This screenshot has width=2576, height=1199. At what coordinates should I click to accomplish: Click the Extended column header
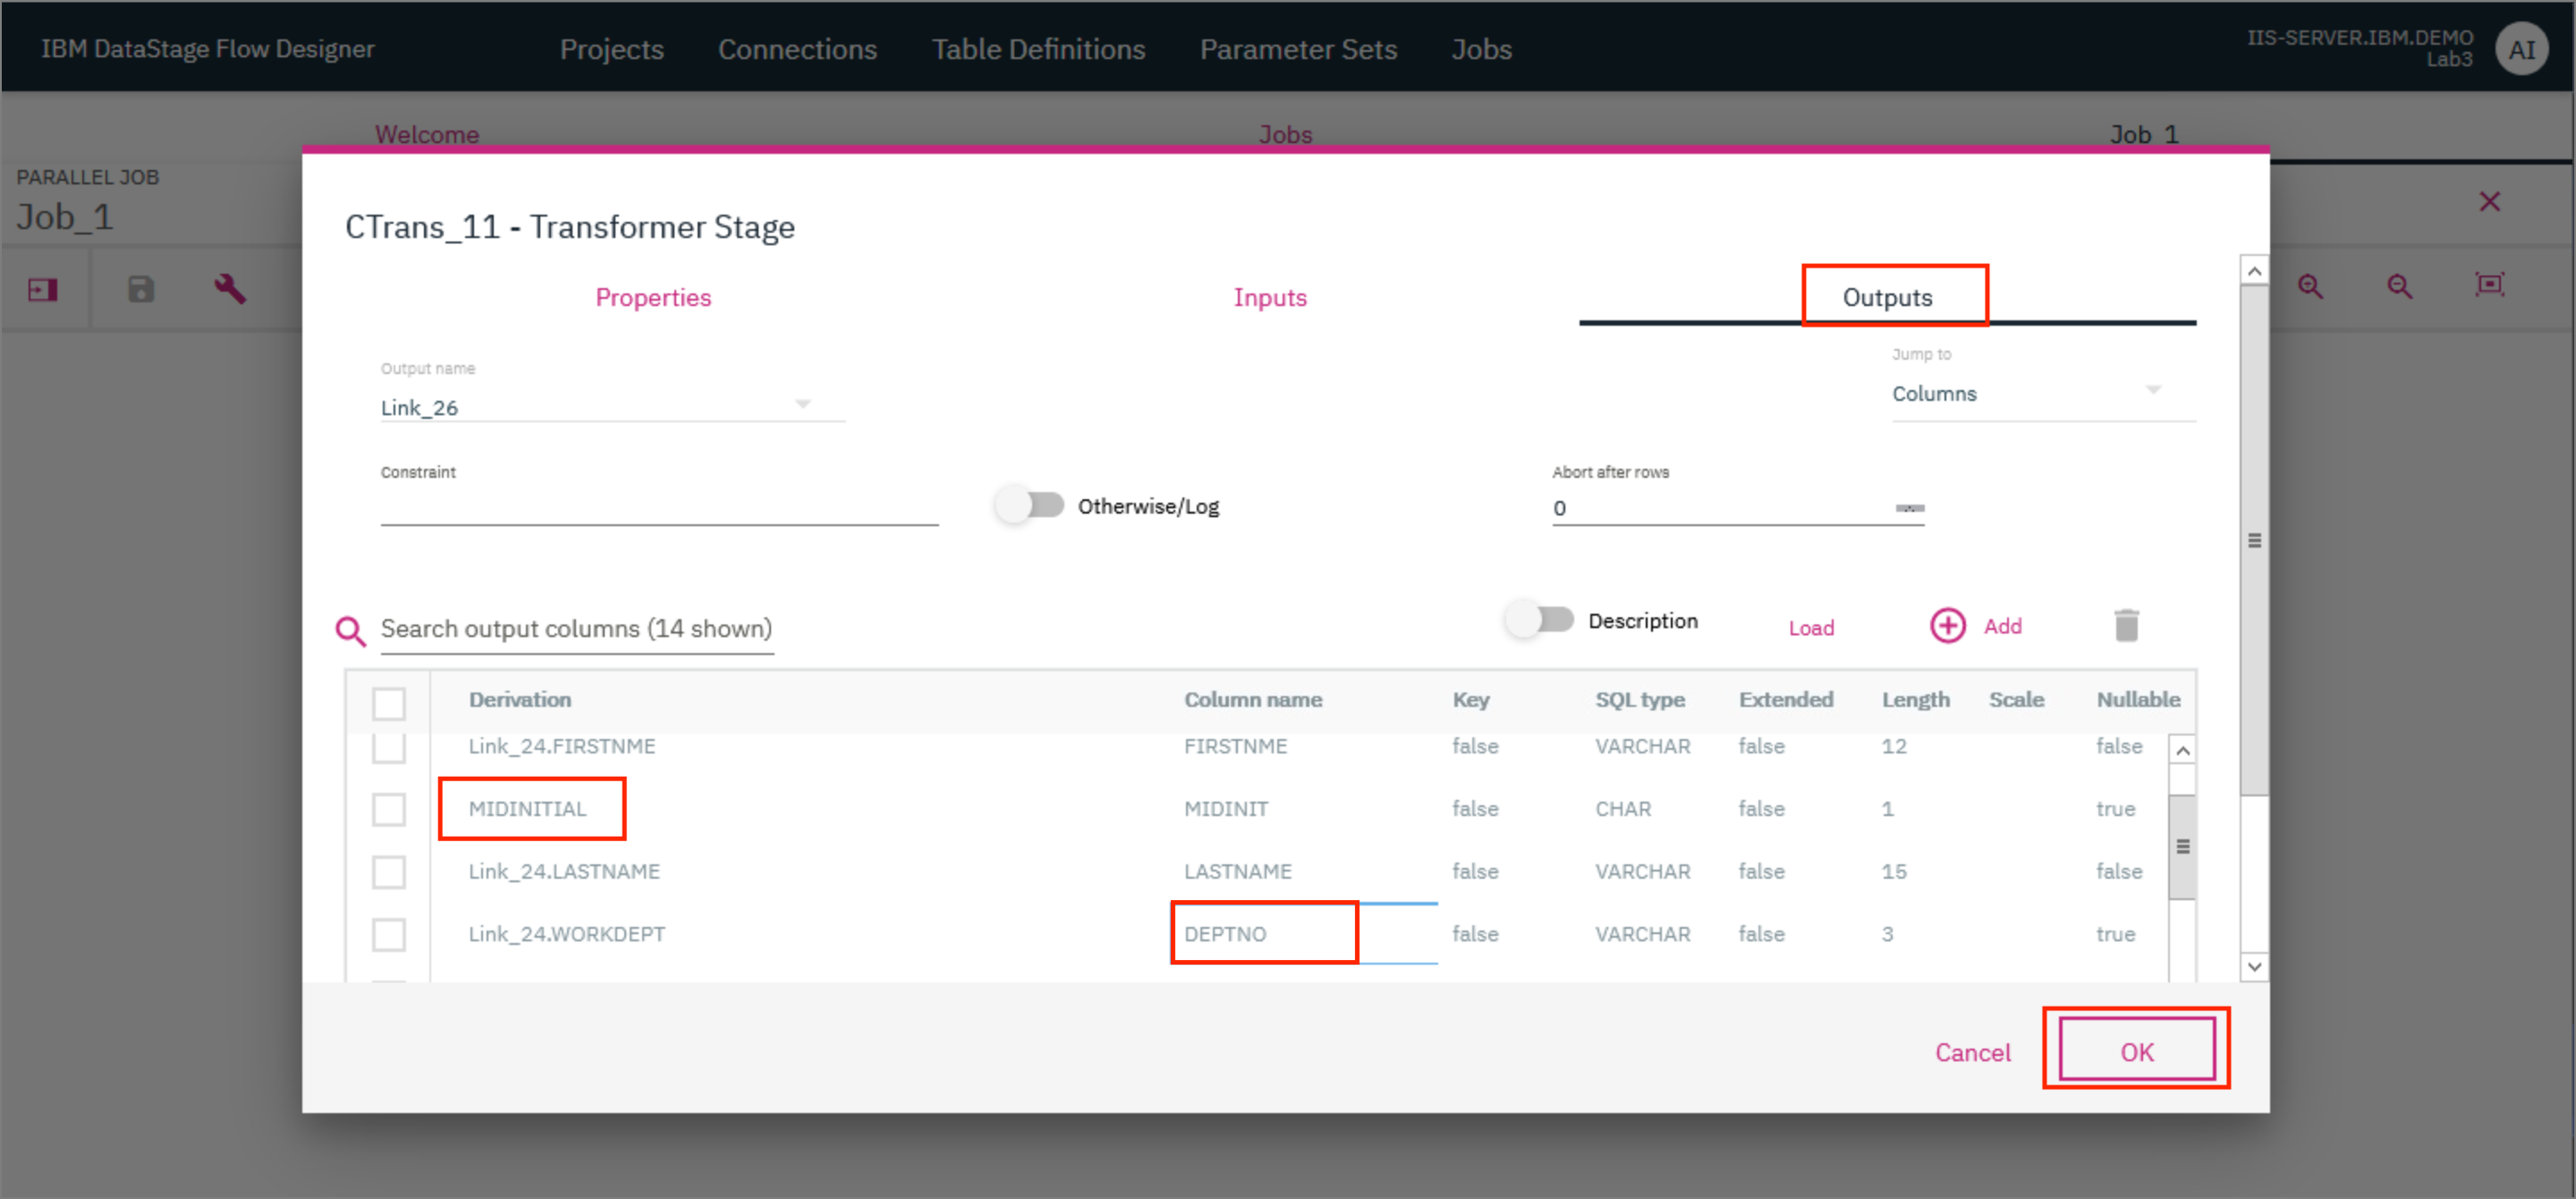(x=1785, y=700)
